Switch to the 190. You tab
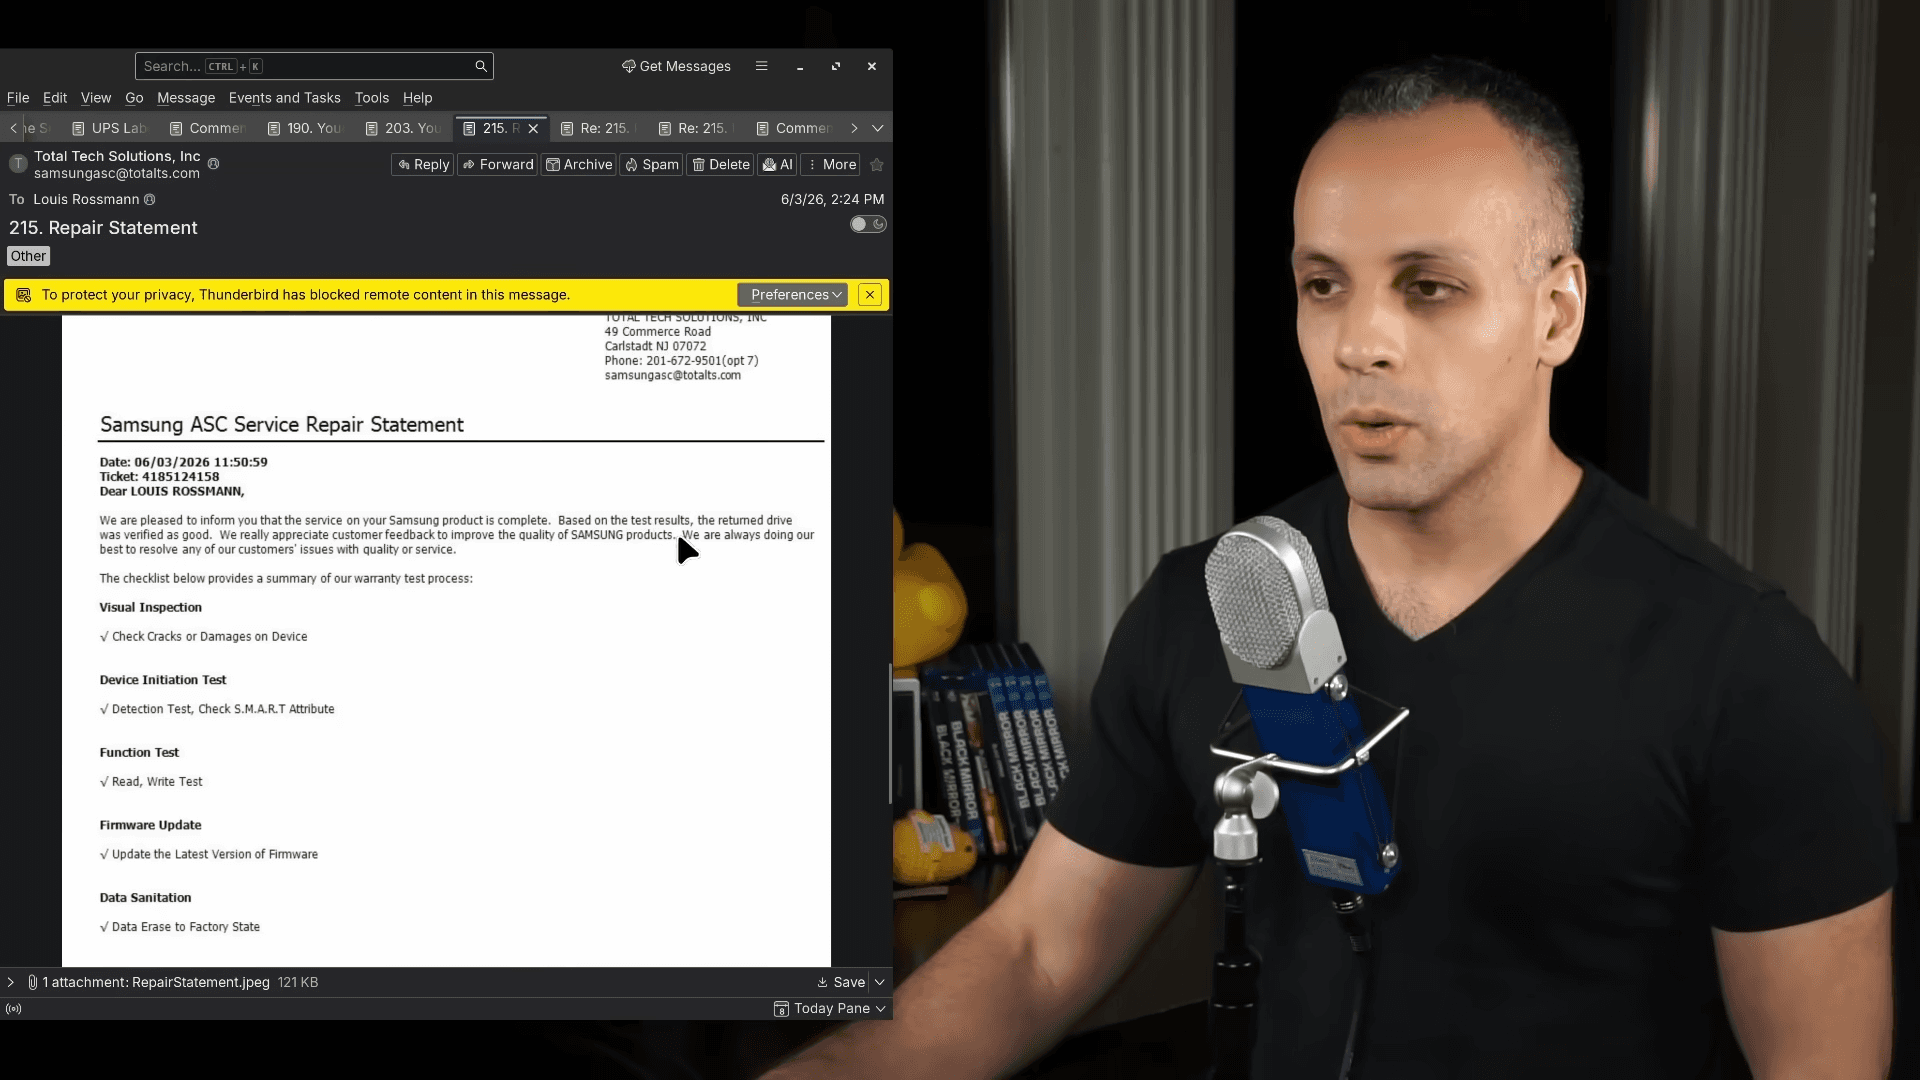The width and height of the screenshot is (1920, 1080). tap(305, 128)
